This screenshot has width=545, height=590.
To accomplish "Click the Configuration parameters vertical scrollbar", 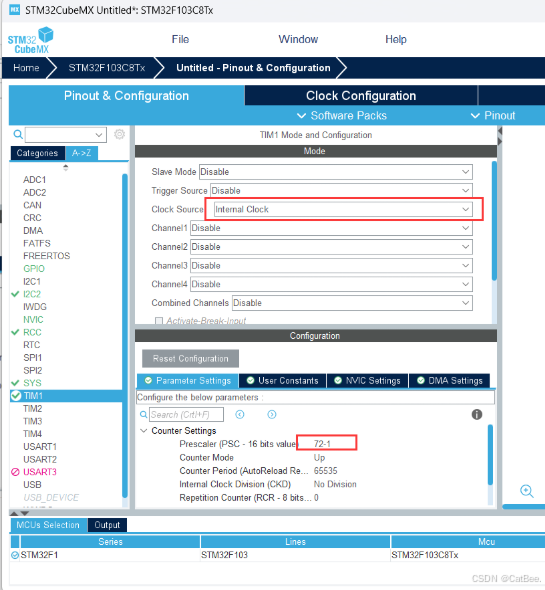I will [490, 455].
